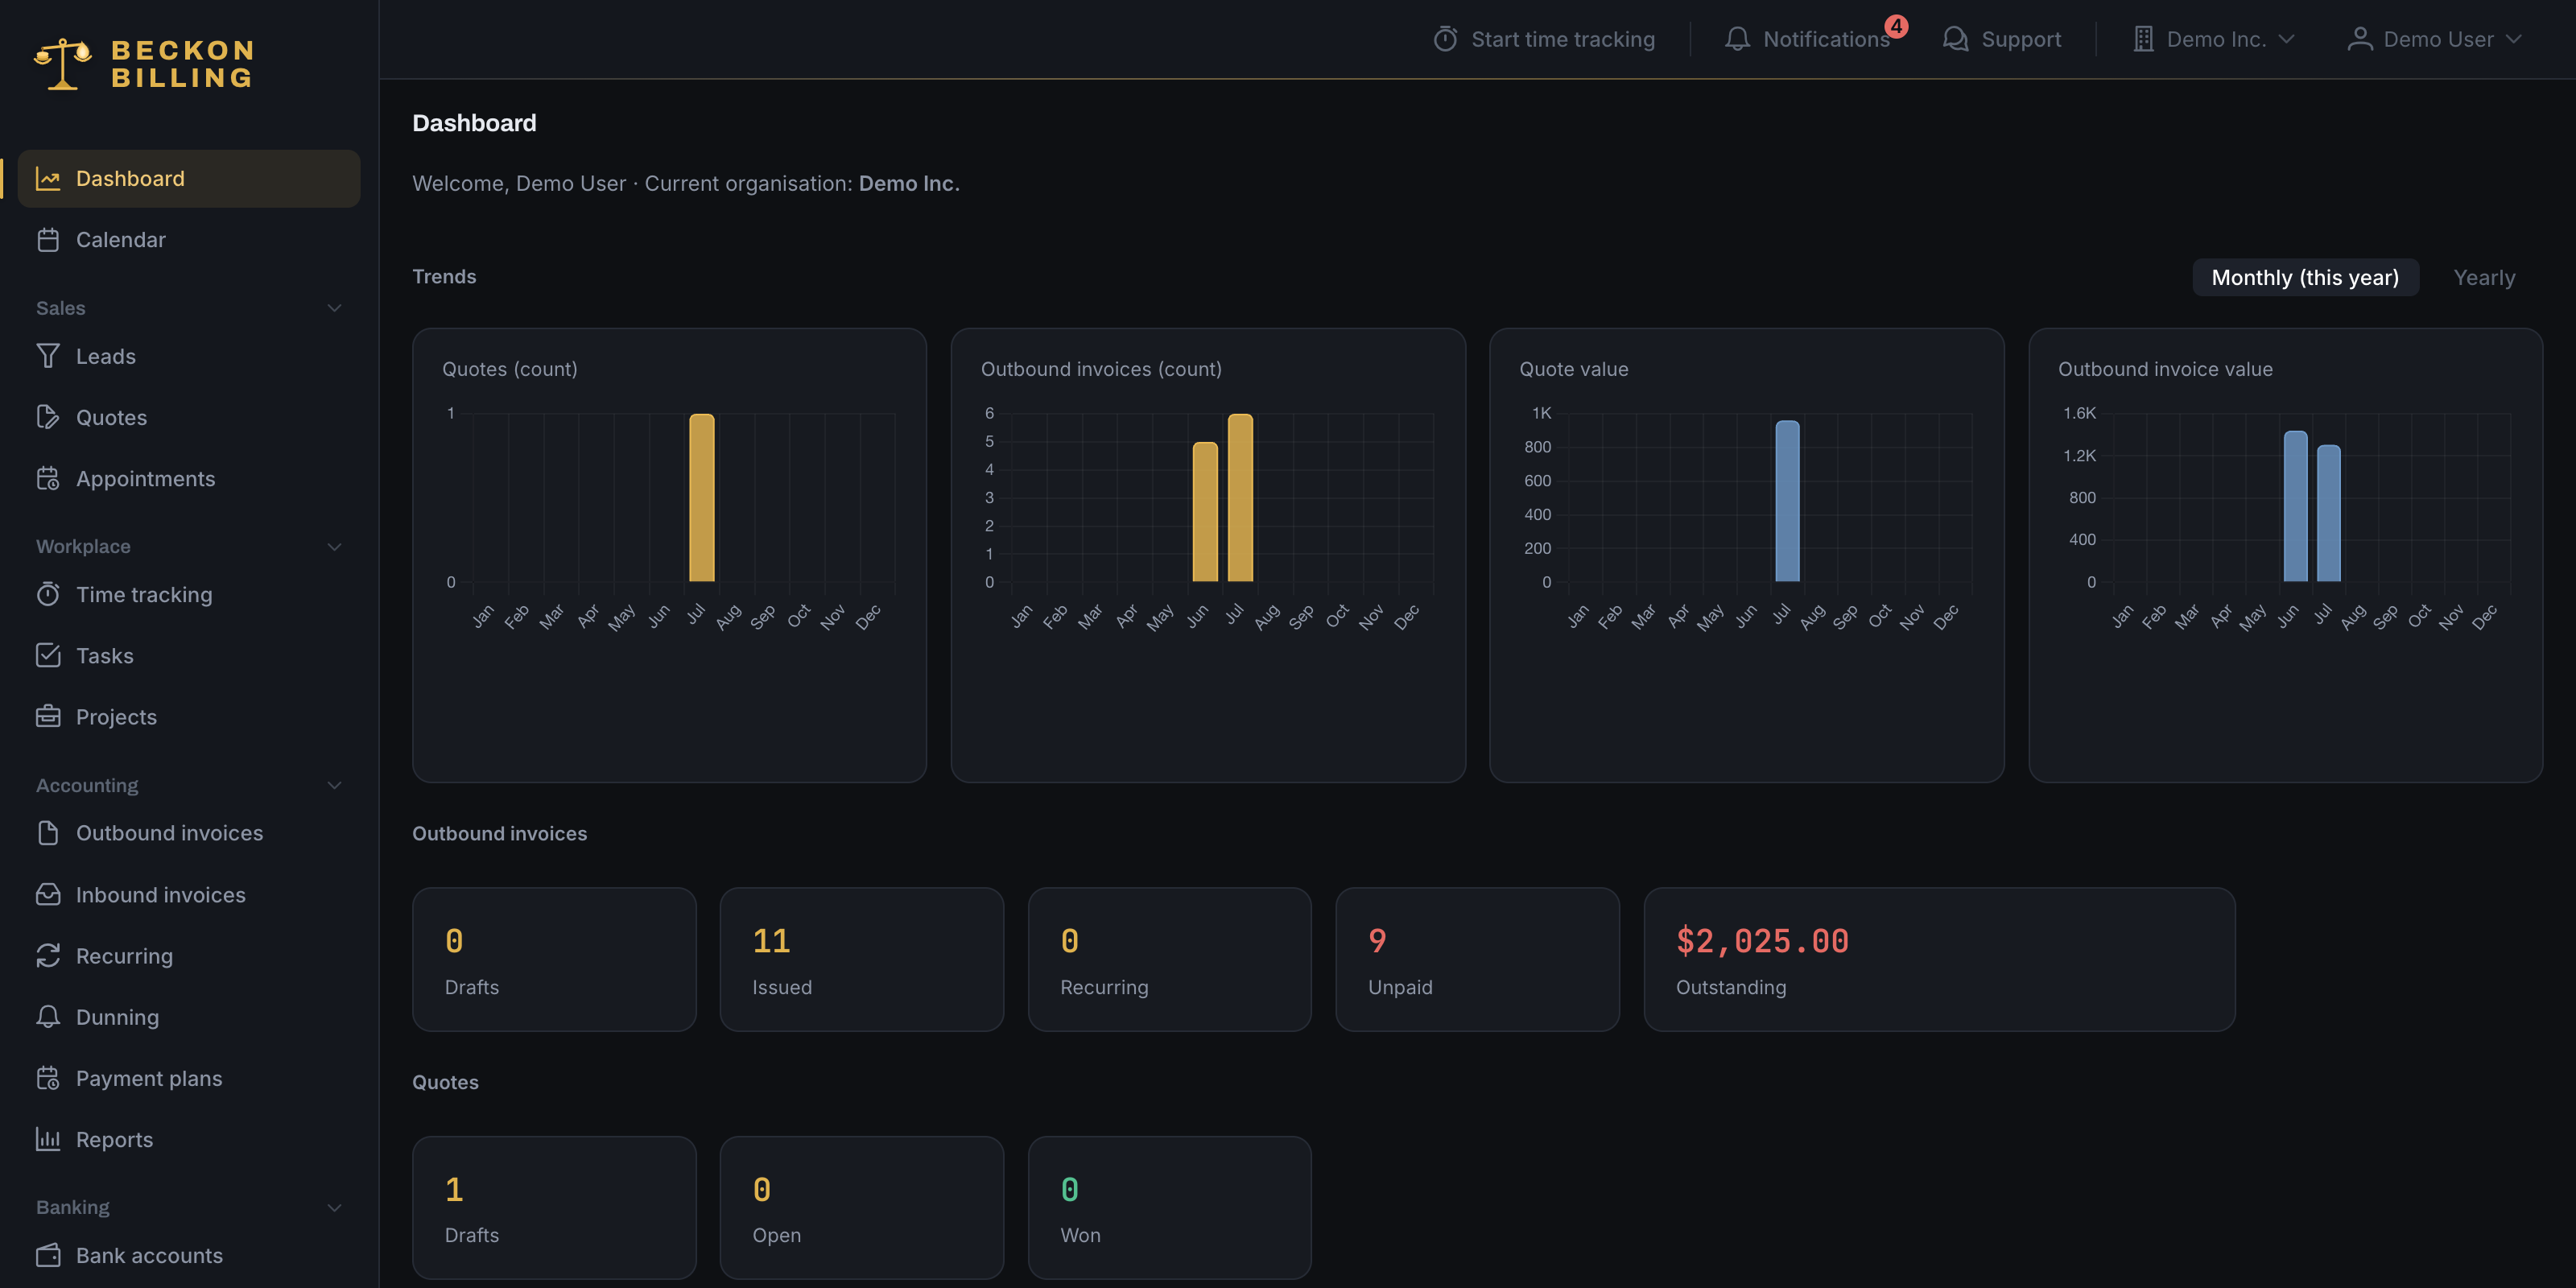2576x1288 pixels.
Task: Click the Dunning bell icon in sidebar
Action: tap(48, 1017)
